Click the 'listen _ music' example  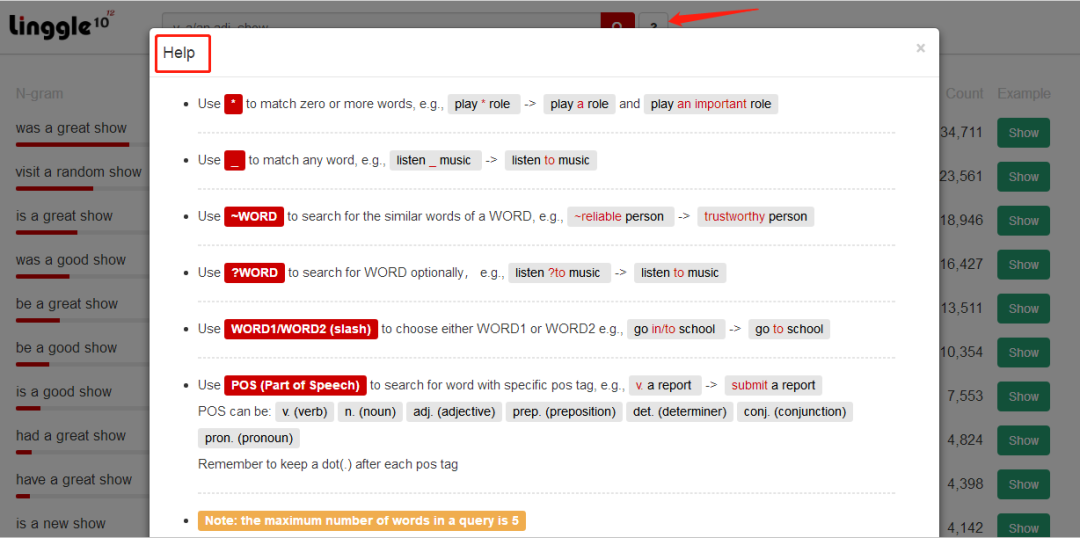435,161
